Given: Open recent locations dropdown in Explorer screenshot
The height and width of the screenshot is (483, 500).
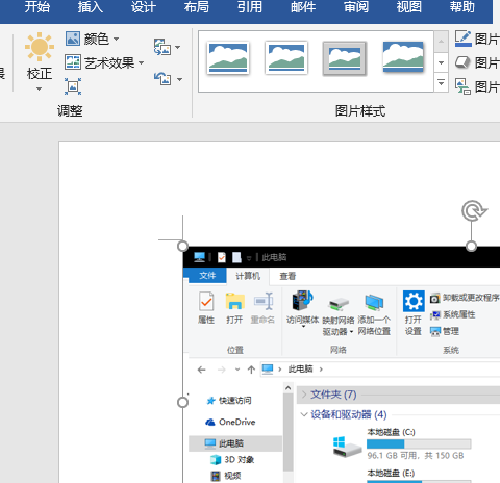Looking at the screenshot, I should click(x=237, y=369).
